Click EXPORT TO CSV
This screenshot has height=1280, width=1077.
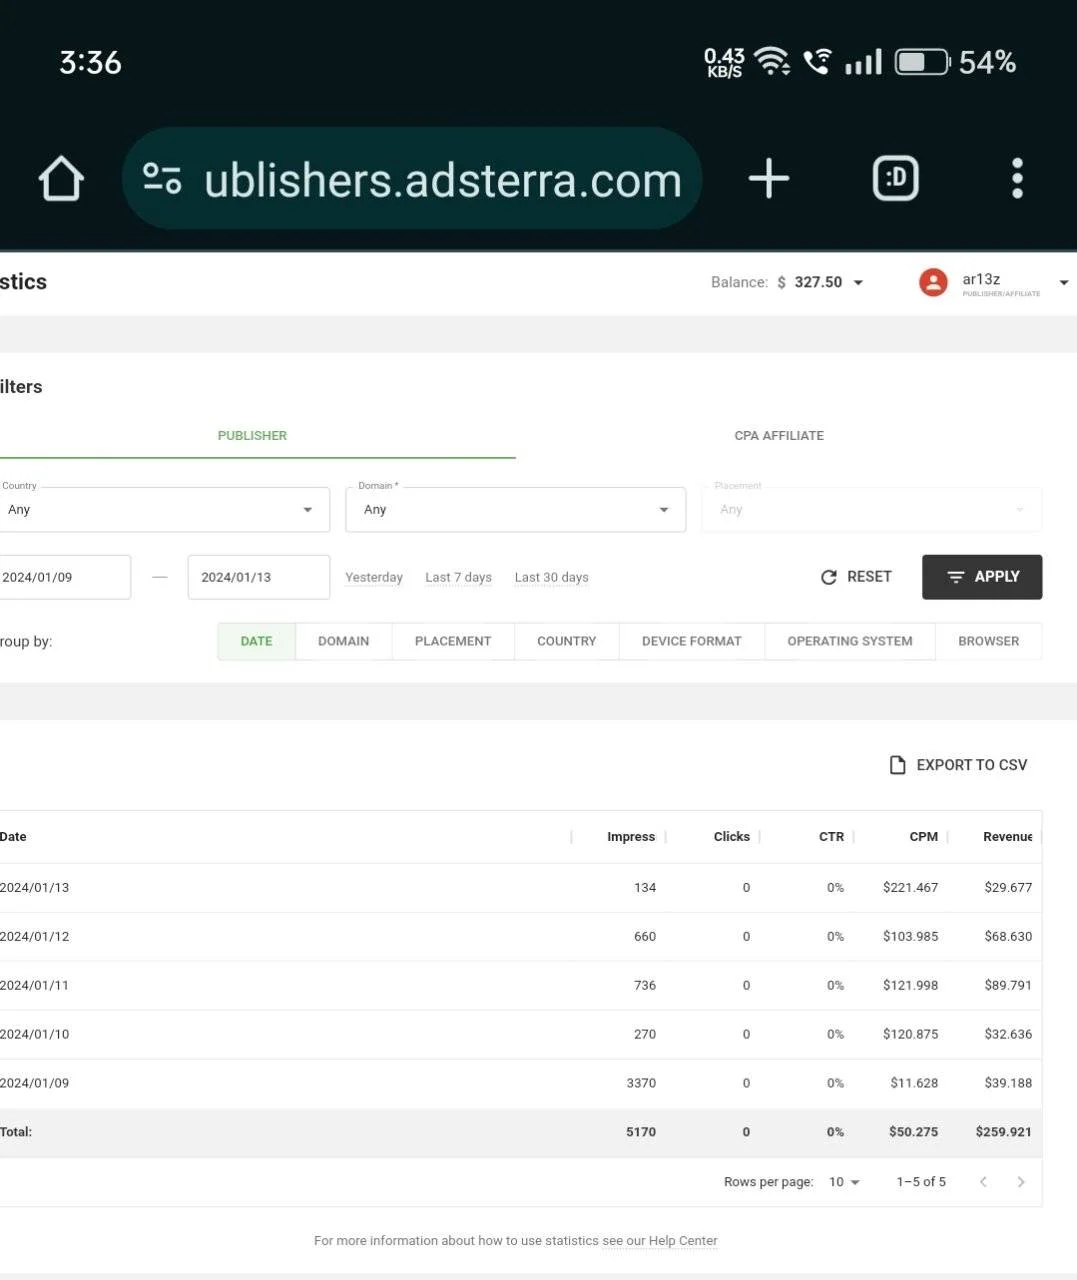(959, 765)
